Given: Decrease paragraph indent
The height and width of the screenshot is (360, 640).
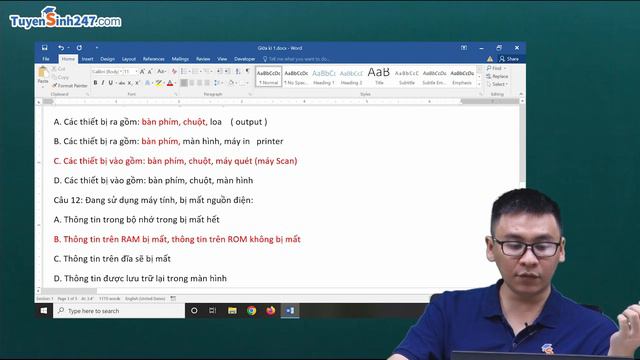Looking at the screenshot, I should [219, 71].
